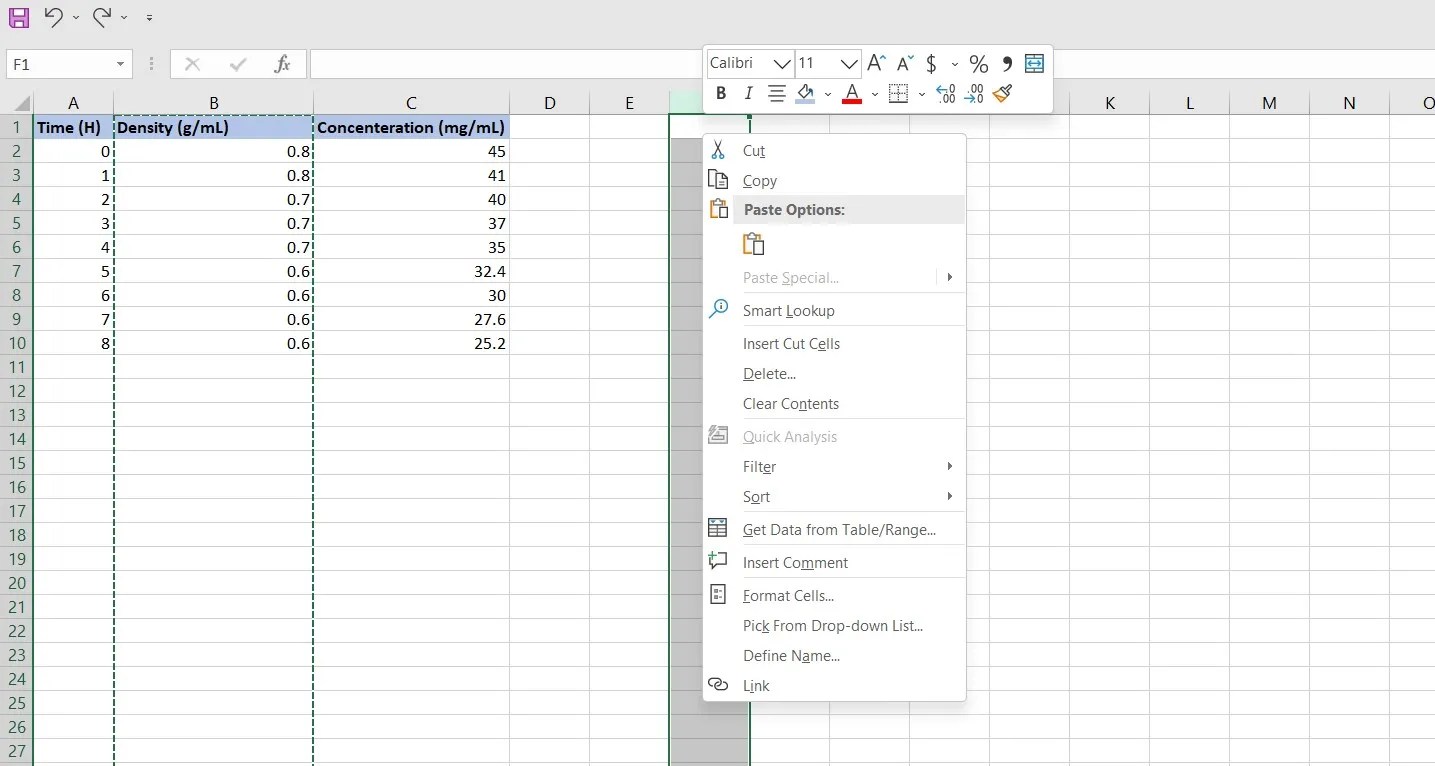Screen dimensions: 1435x766
Task: Increase decimal places
Action: click(x=944, y=94)
